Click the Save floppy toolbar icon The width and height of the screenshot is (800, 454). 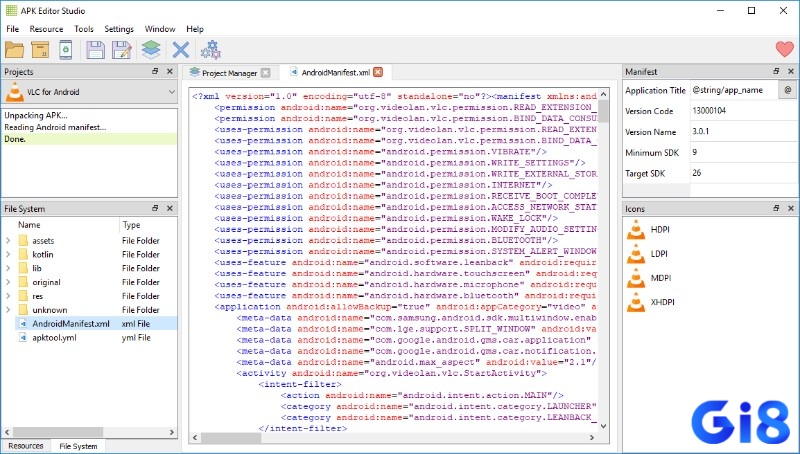pos(95,50)
